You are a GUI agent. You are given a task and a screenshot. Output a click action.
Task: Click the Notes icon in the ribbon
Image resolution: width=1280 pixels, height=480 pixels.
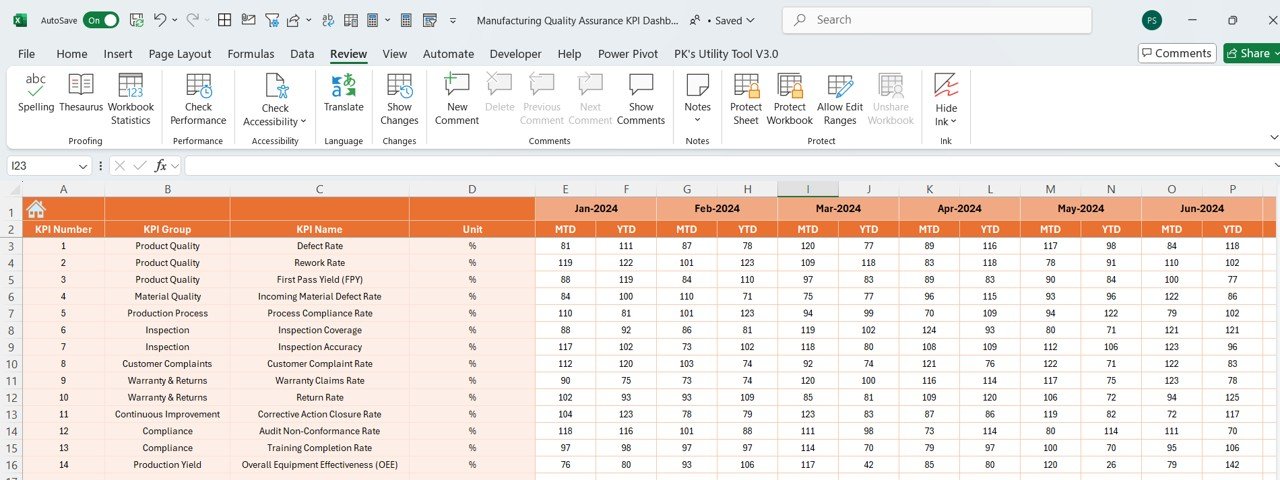tap(697, 85)
